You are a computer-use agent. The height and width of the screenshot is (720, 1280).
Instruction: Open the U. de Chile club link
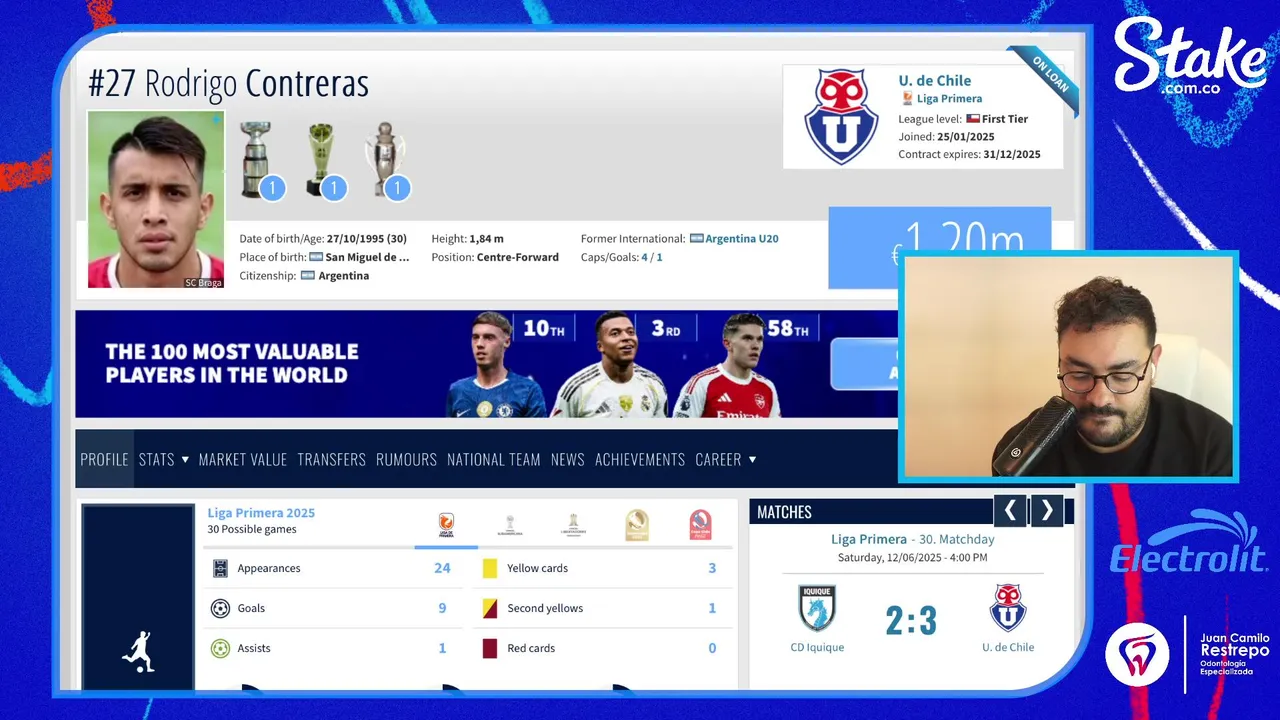click(934, 80)
